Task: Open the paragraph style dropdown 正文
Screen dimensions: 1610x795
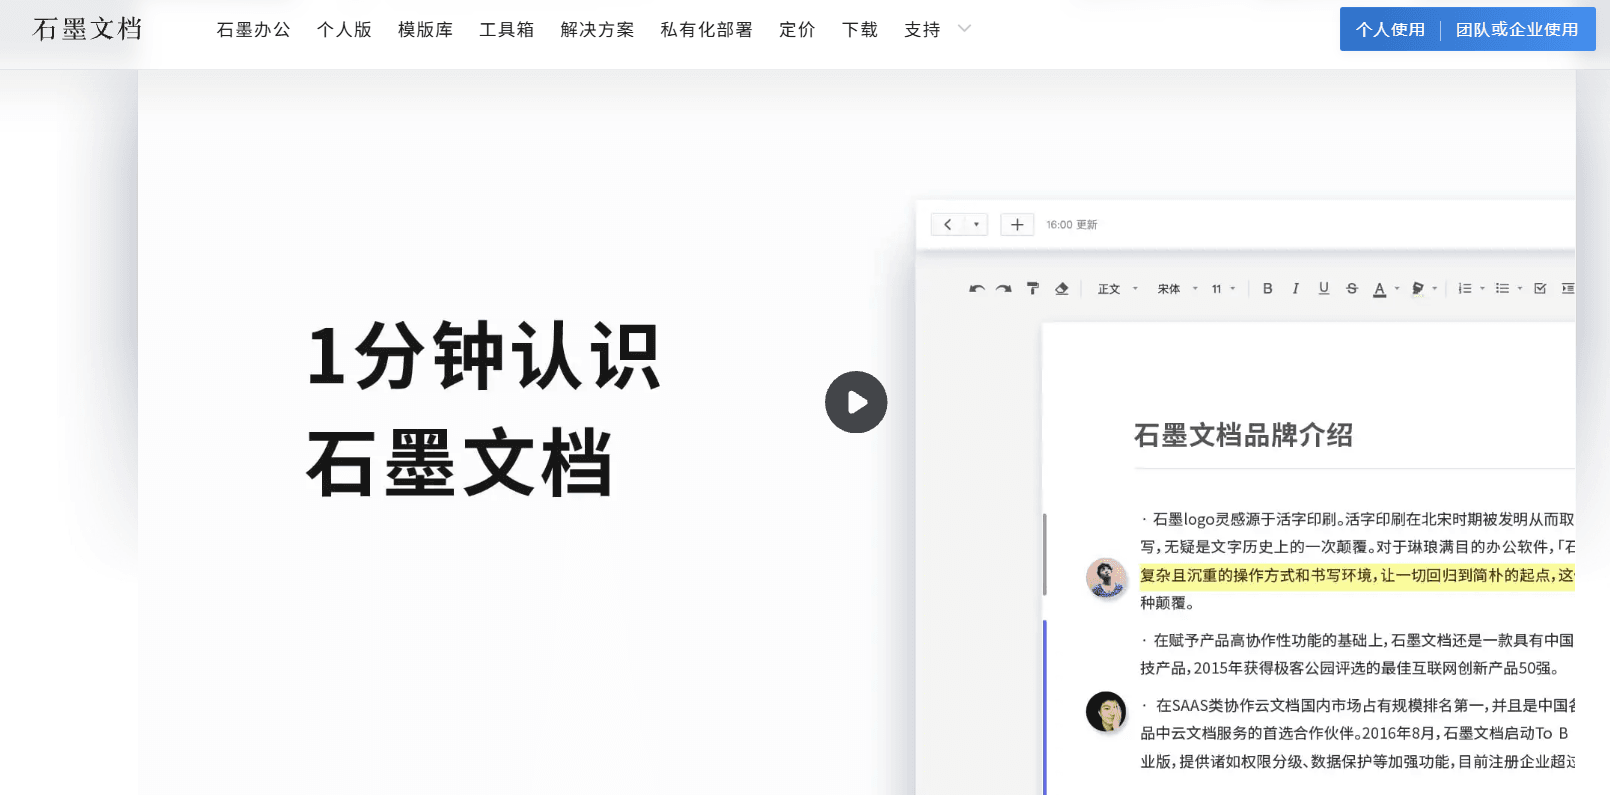Action: (x=1118, y=289)
